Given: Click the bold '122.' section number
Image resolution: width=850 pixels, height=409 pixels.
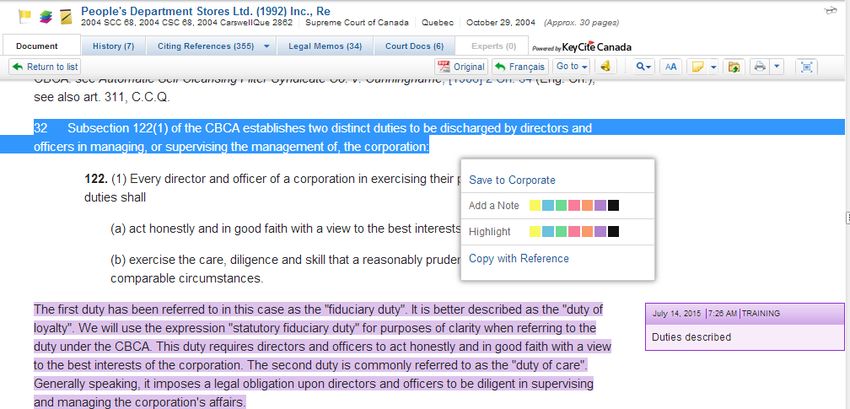Looking at the screenshot, I should pyautogui.click(x=96, y=179).
